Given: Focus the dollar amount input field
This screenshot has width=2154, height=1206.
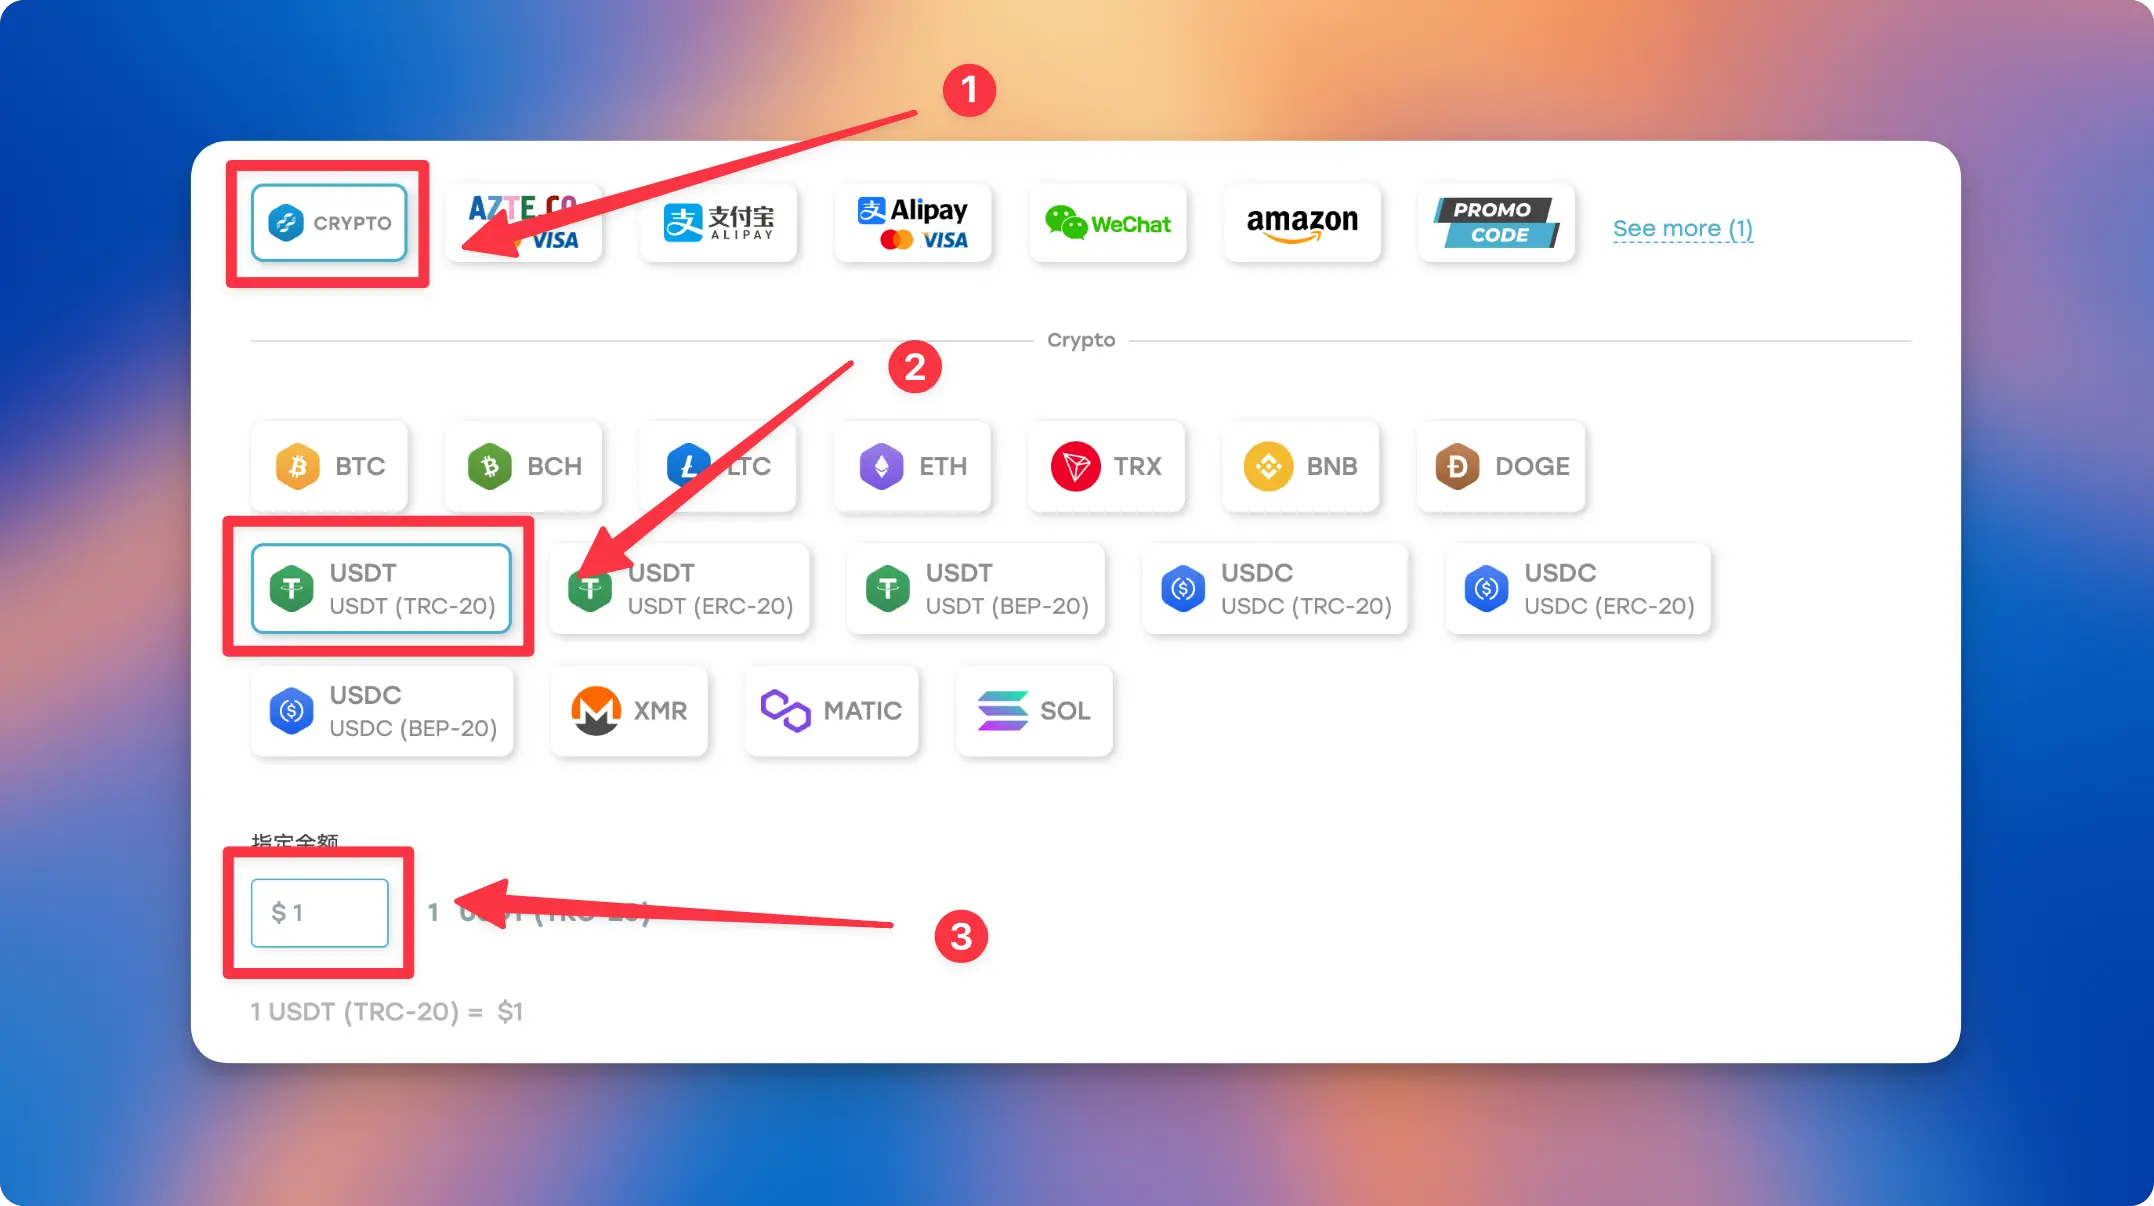Looking at the screenshot, I should click(x=320, y=913).
